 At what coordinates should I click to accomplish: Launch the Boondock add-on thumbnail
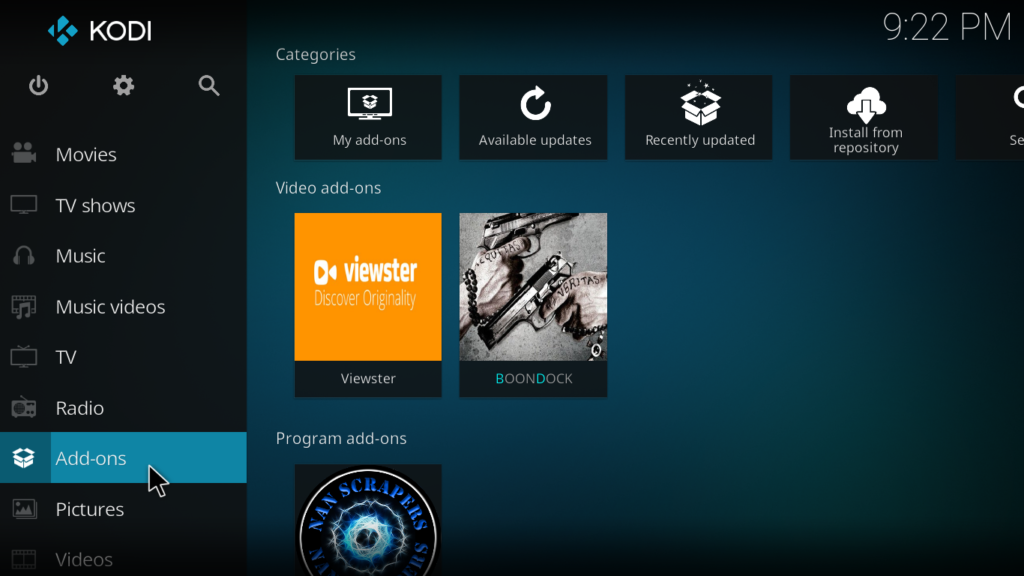tap(534, 287)
